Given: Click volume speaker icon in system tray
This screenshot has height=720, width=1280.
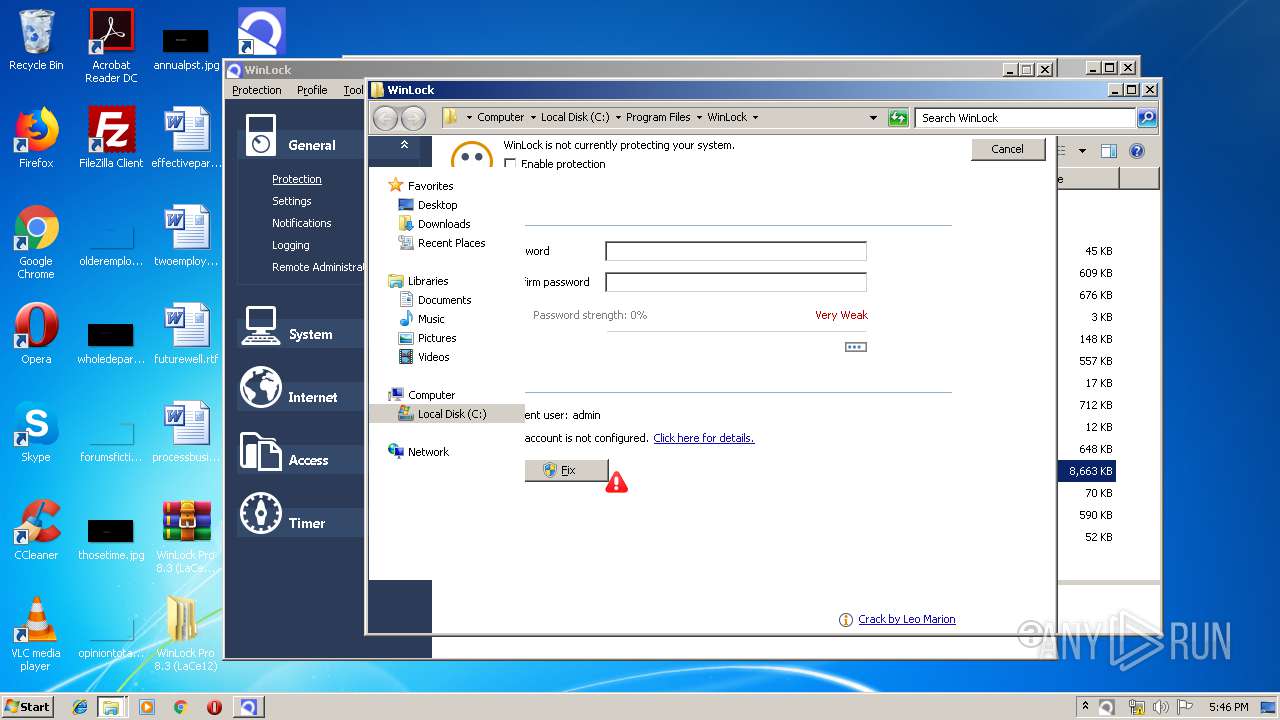Looking at the screenshot, I should click(x=1160, y=707).
